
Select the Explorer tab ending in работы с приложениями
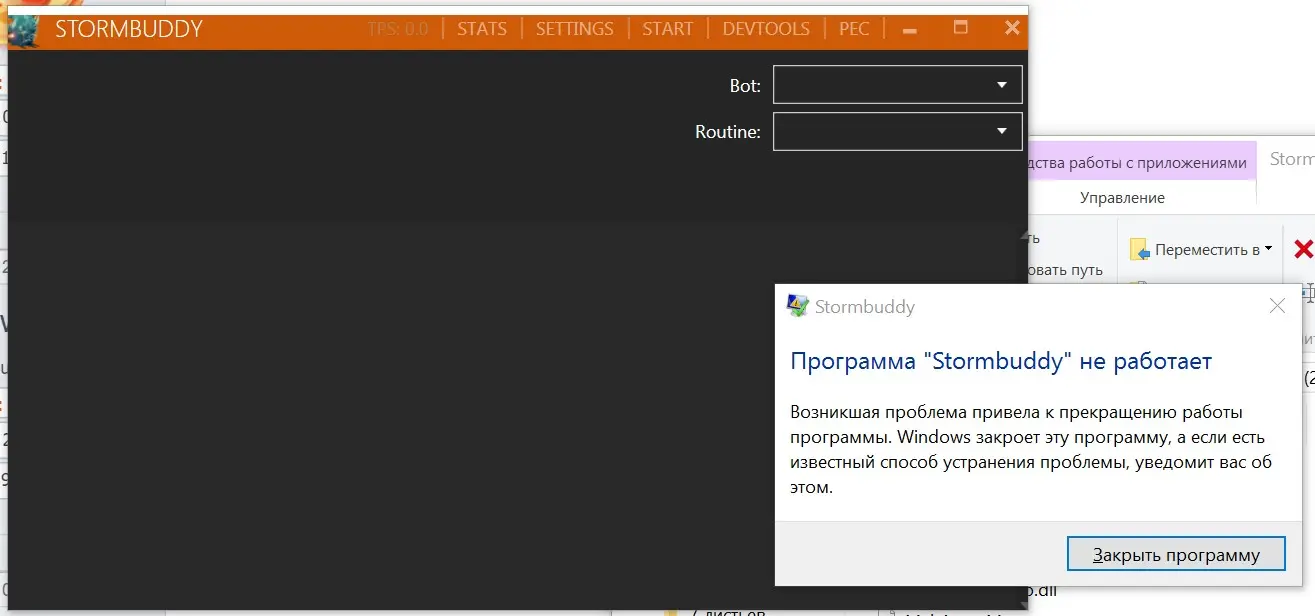coord(1140,162)
